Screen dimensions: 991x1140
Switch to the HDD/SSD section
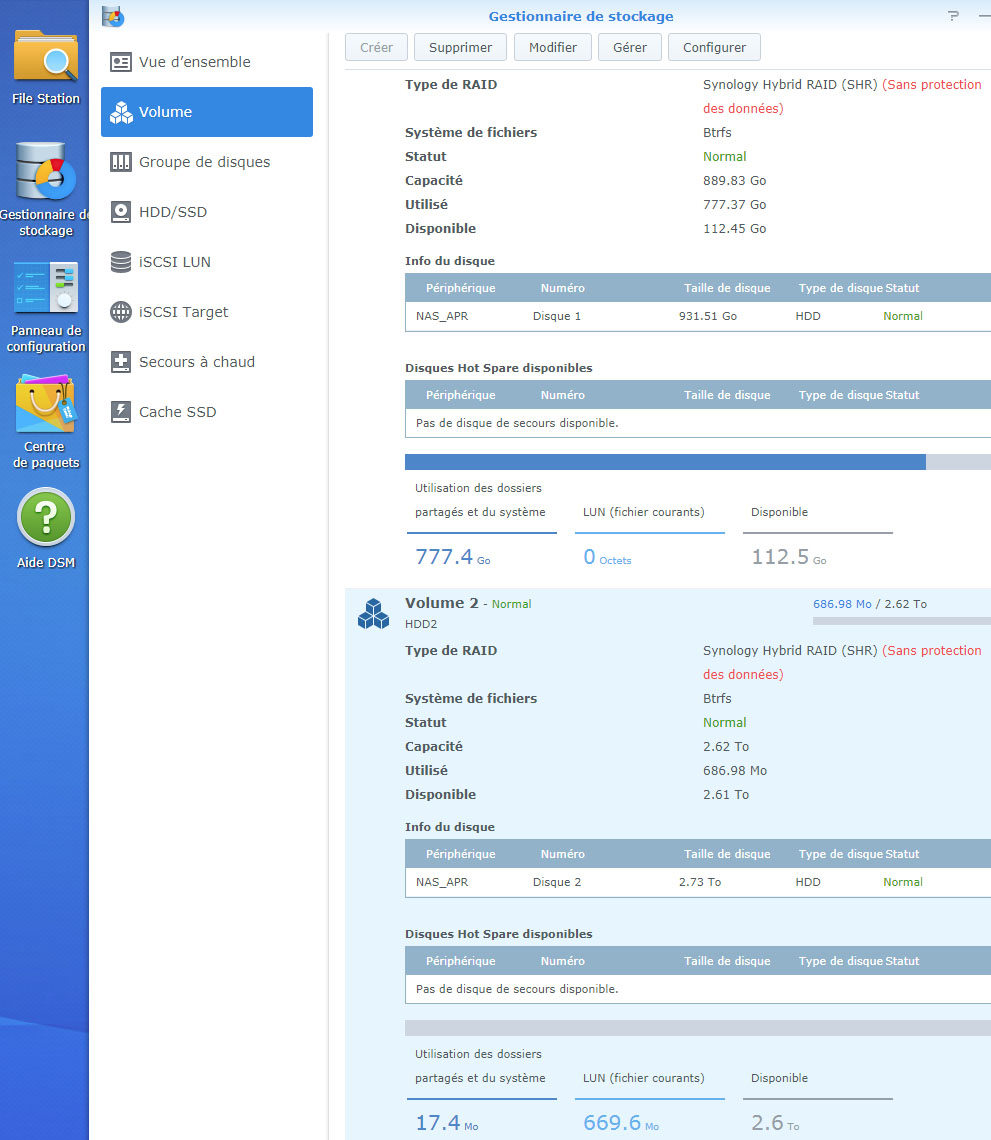[207, 212]
